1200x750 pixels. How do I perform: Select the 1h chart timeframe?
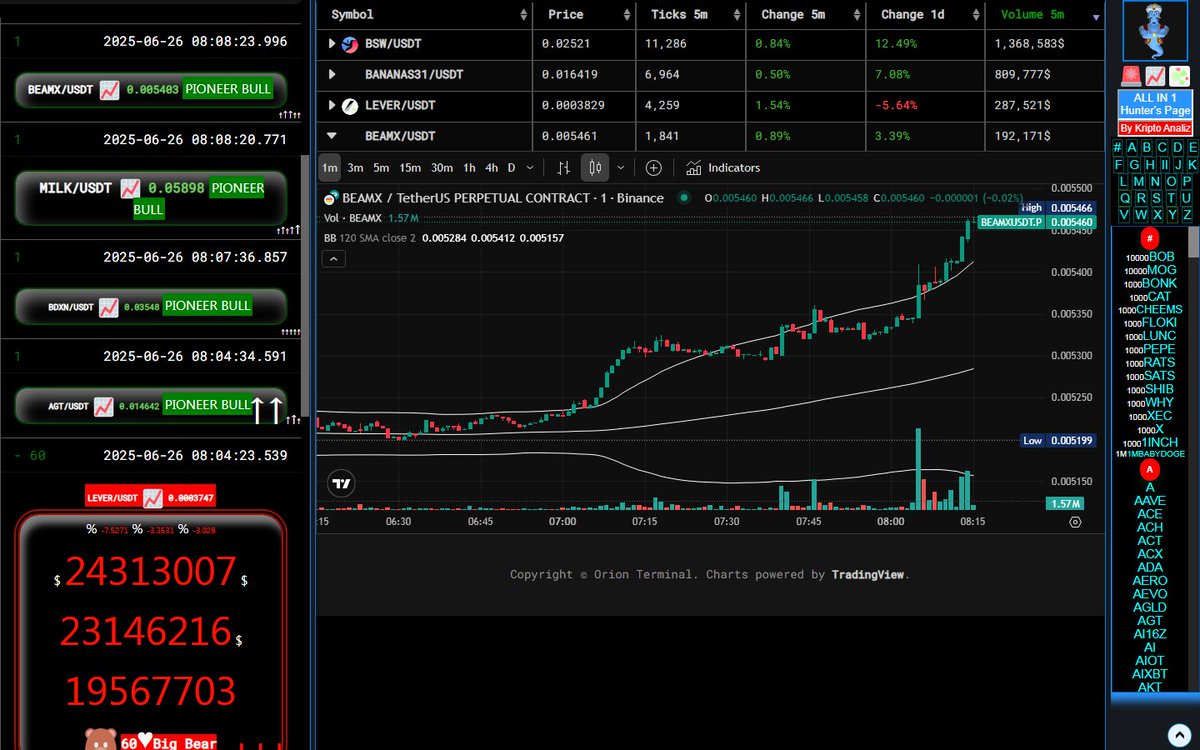click(x=469, y=168)
